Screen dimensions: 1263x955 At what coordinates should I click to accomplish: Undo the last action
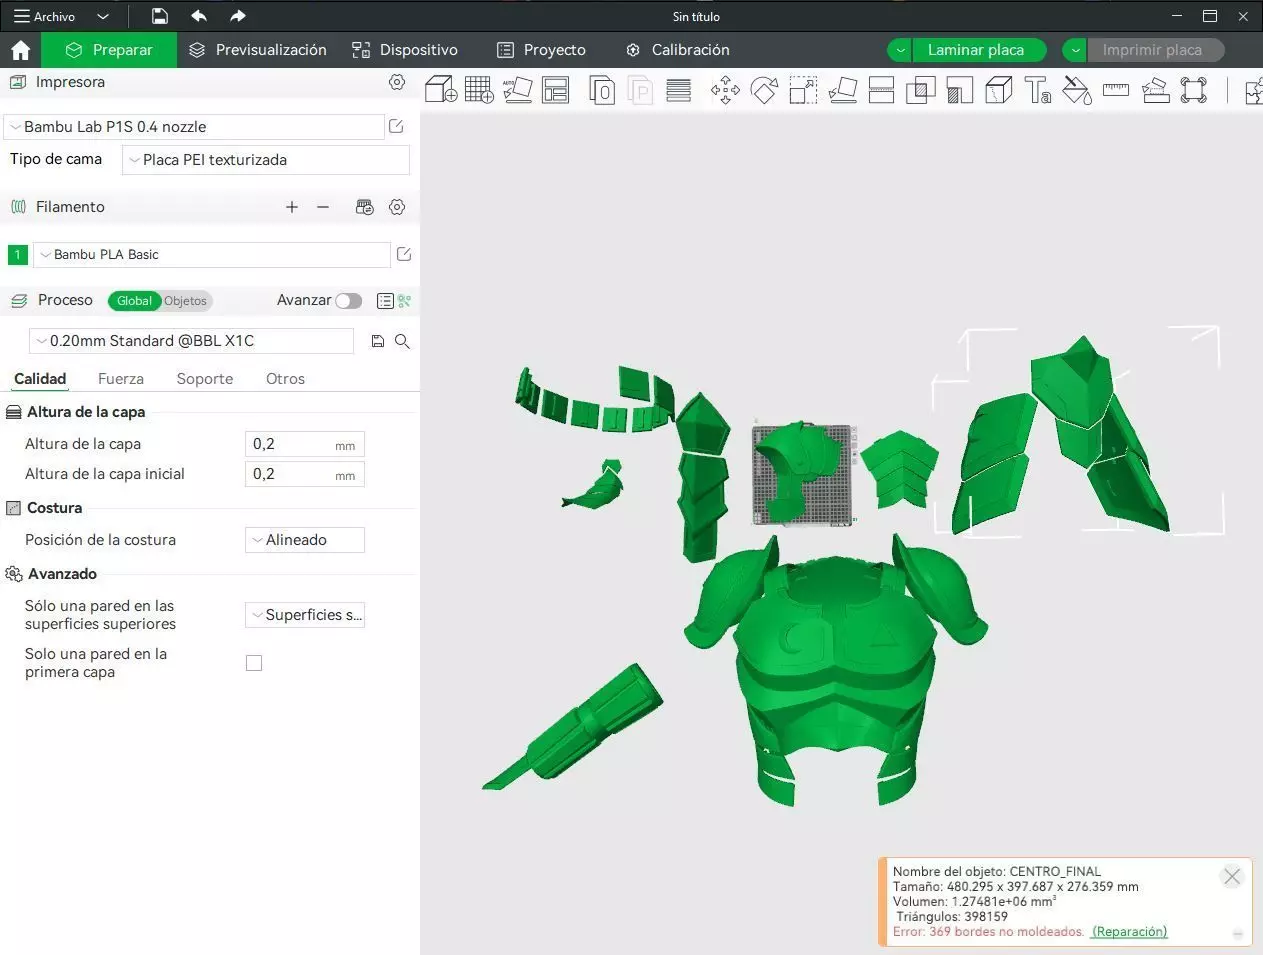(199, 16)
